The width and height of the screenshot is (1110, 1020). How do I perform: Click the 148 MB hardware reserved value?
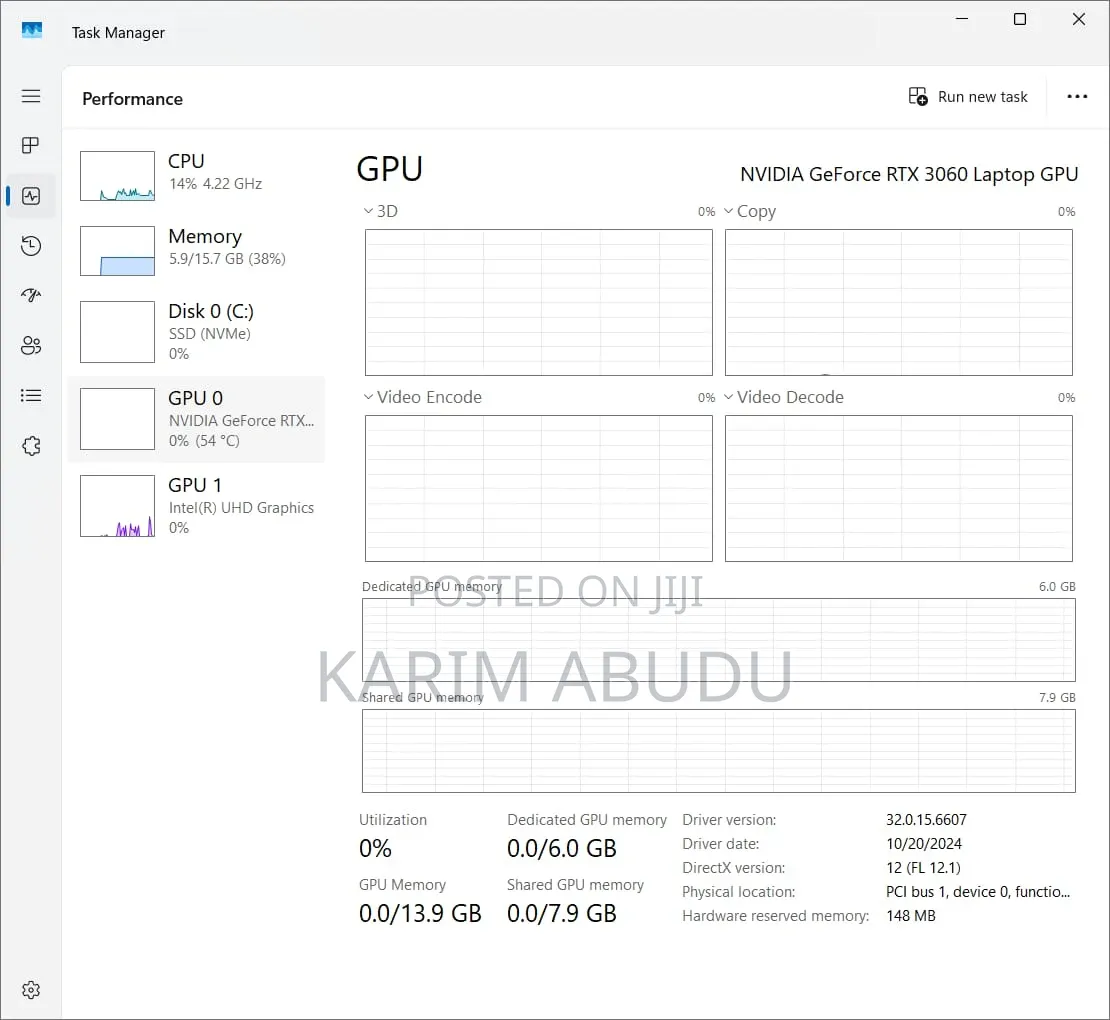[910, 916]
